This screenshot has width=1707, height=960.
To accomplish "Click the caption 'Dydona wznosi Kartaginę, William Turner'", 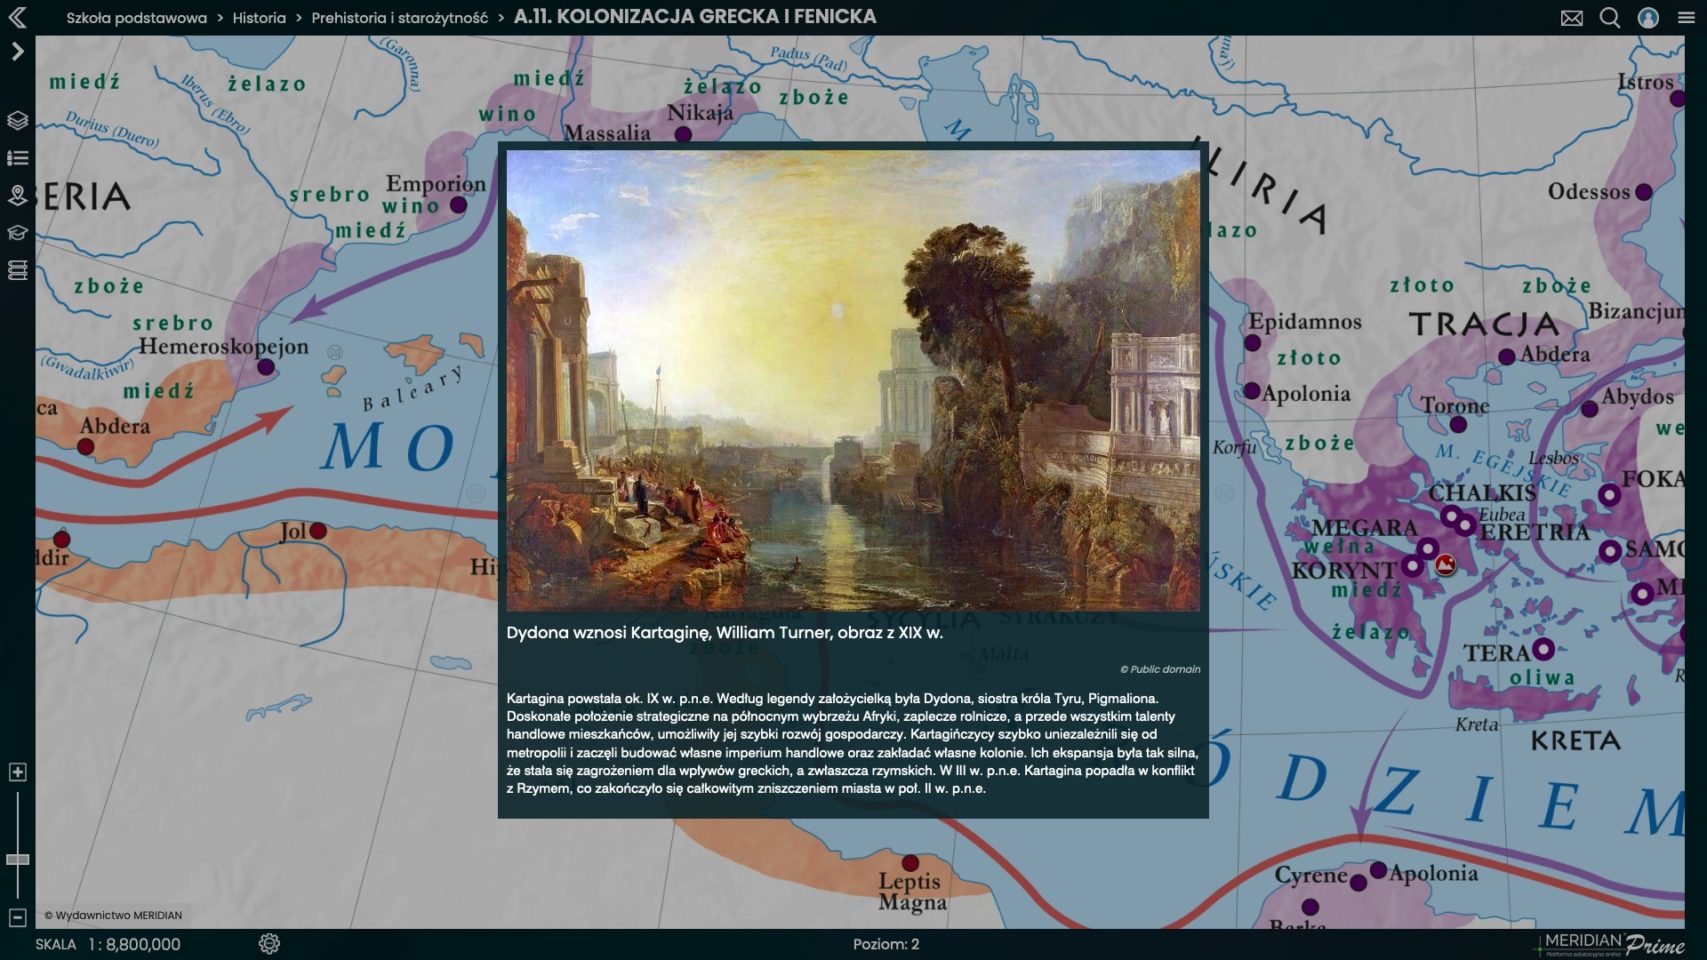I will (725, 632).
